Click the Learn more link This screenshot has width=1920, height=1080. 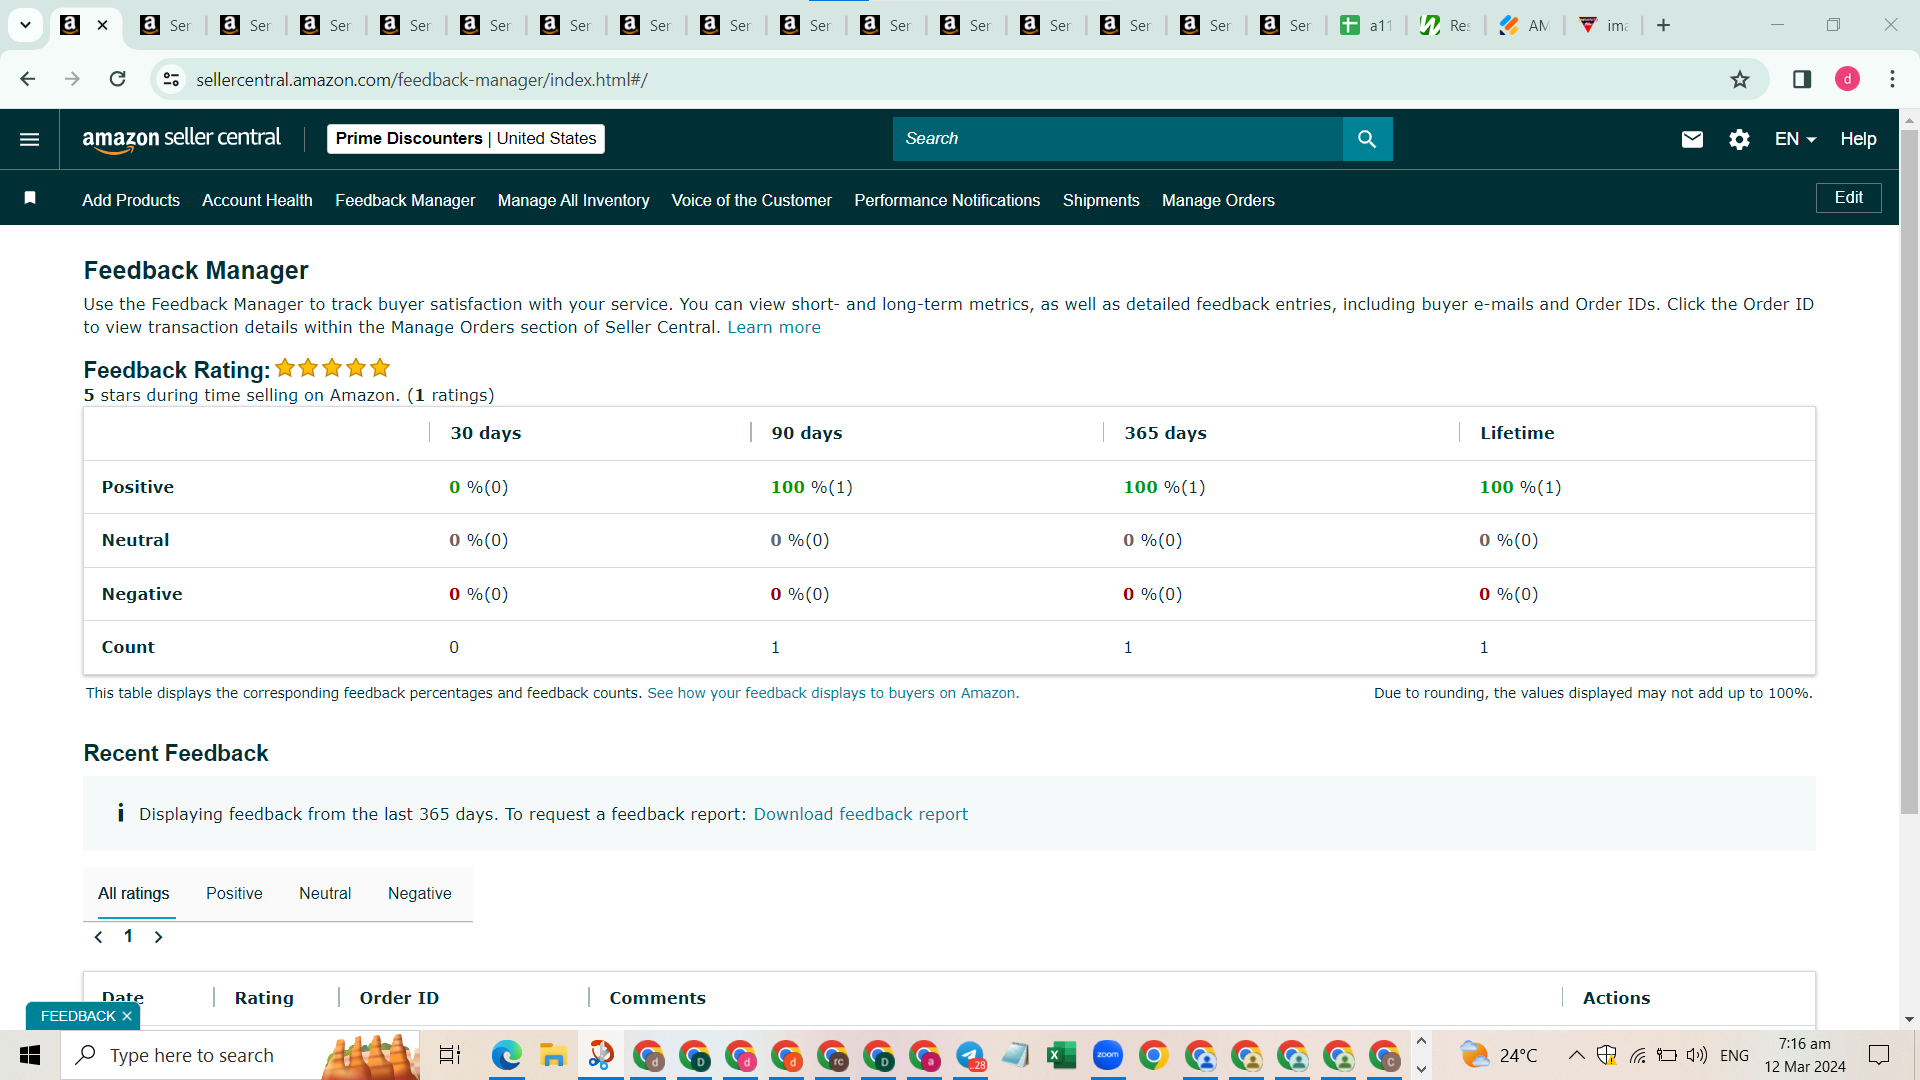pos(774,327)
